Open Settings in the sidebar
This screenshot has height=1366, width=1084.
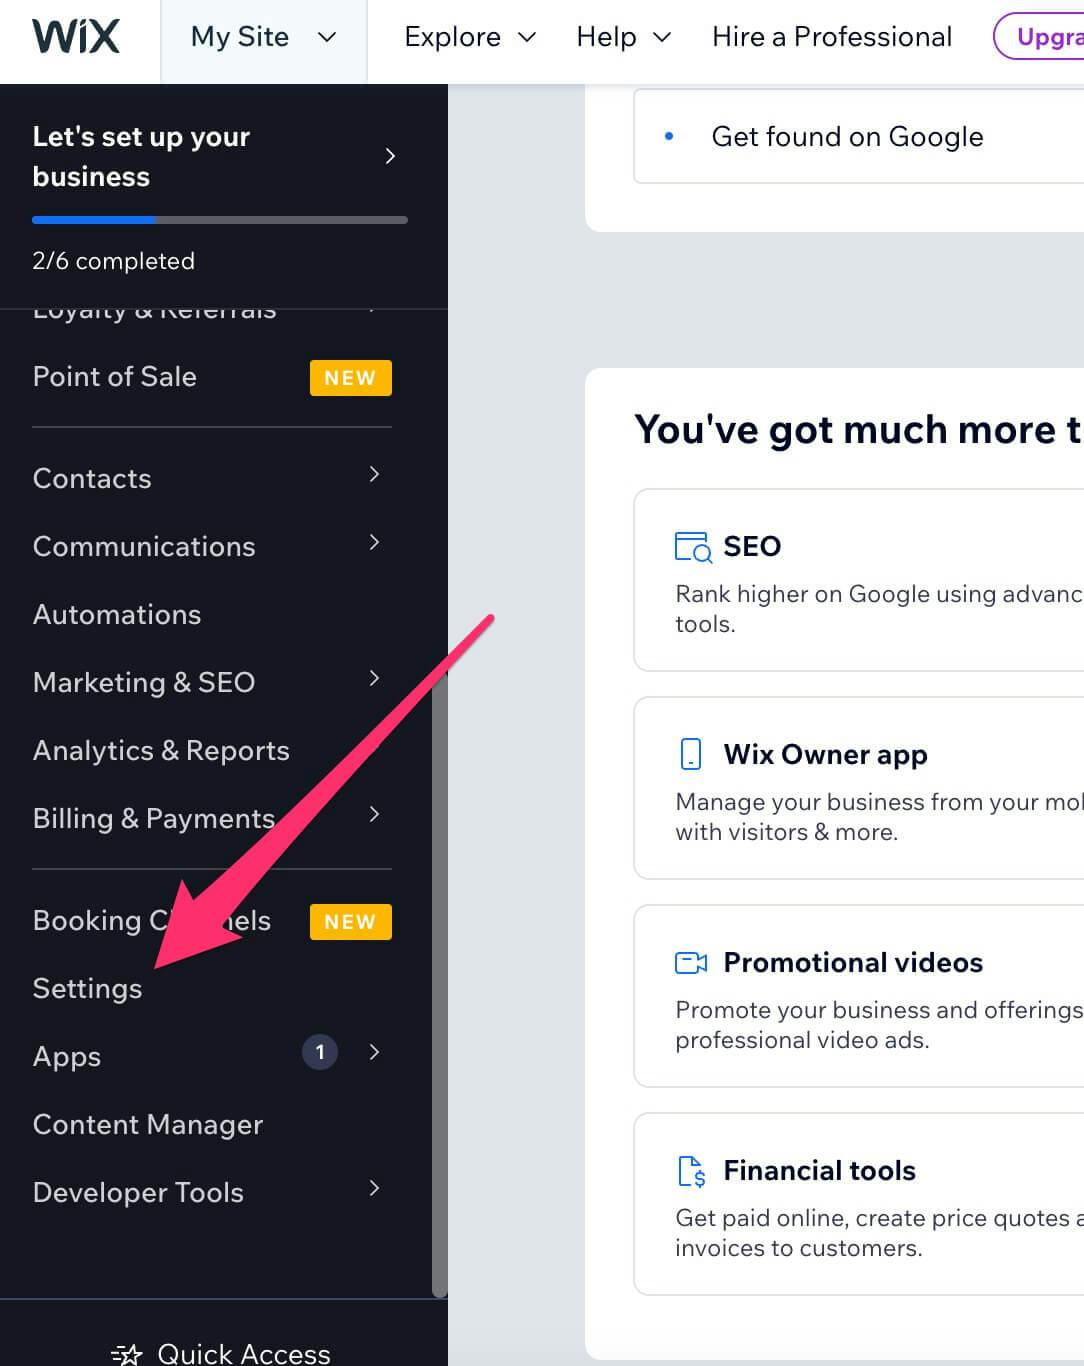coord(88,989)
